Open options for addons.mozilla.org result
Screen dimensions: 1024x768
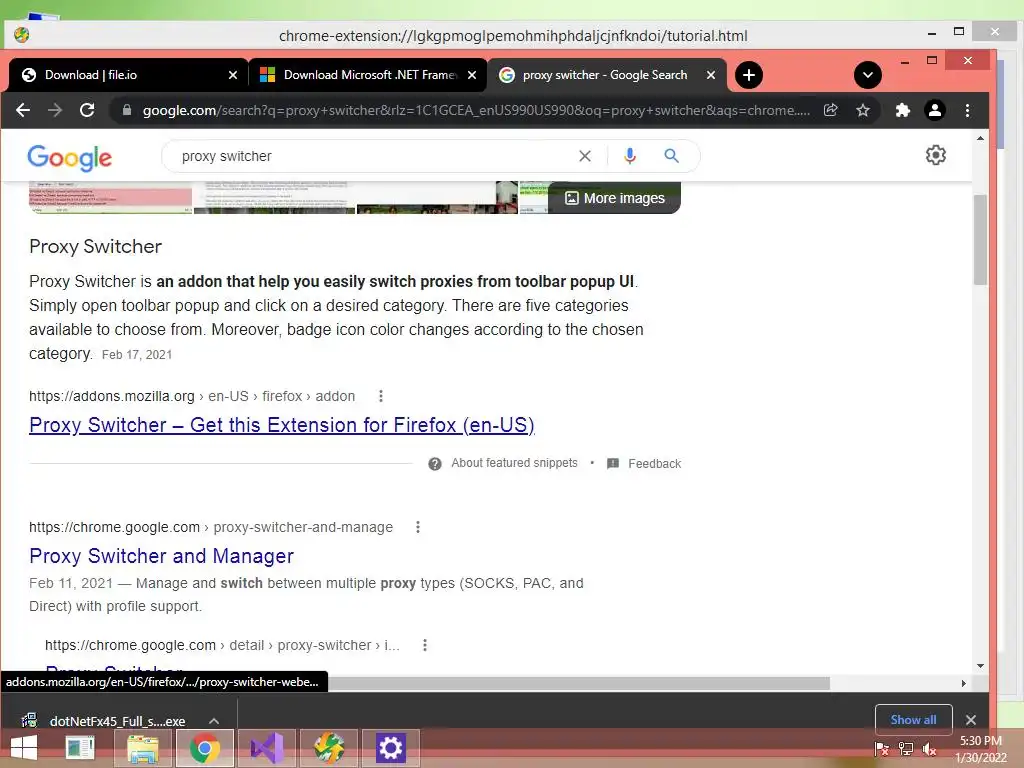tap(381, 396)
